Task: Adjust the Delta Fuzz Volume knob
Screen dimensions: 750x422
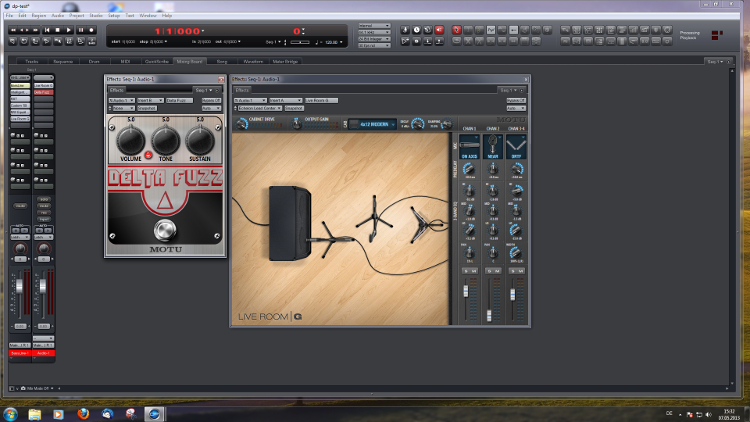Action: pos(131,139)
